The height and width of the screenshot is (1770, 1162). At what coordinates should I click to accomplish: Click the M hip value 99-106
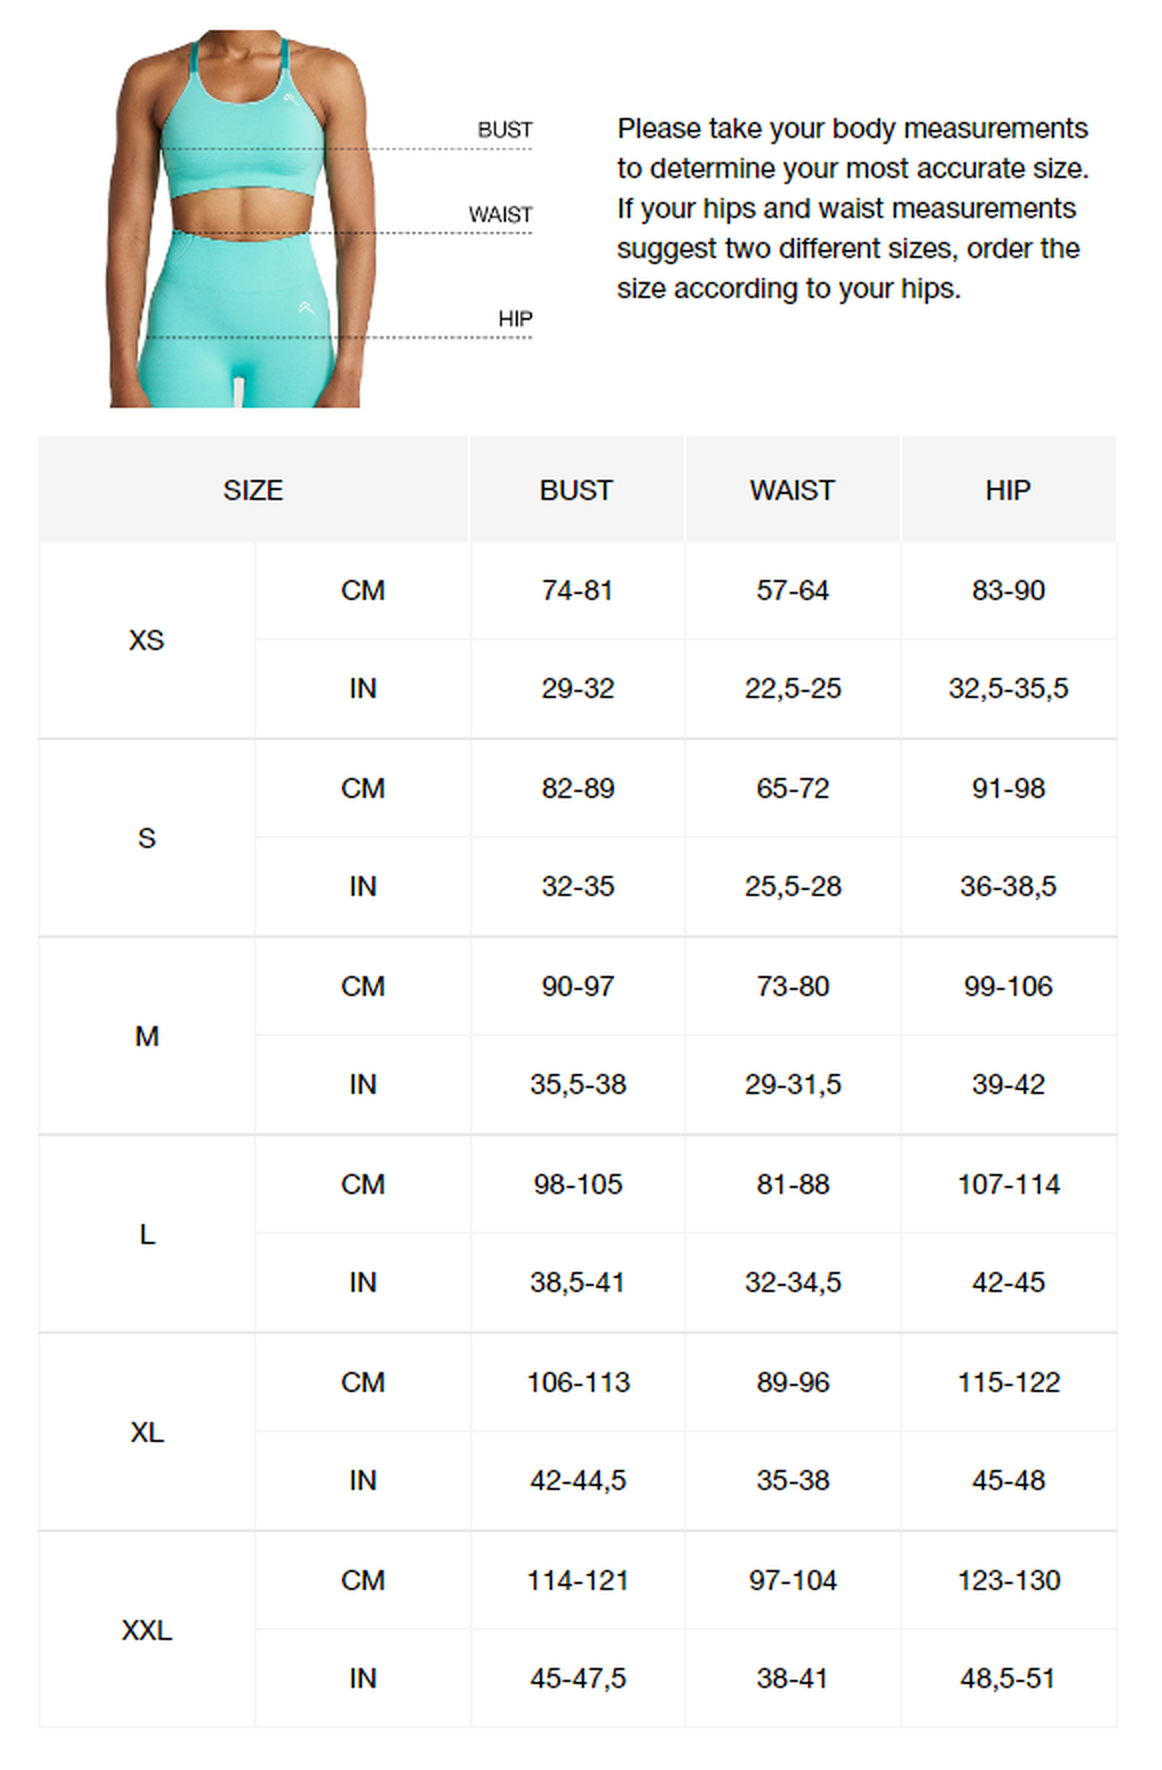pyautogui.click(x=1008, y=986)
